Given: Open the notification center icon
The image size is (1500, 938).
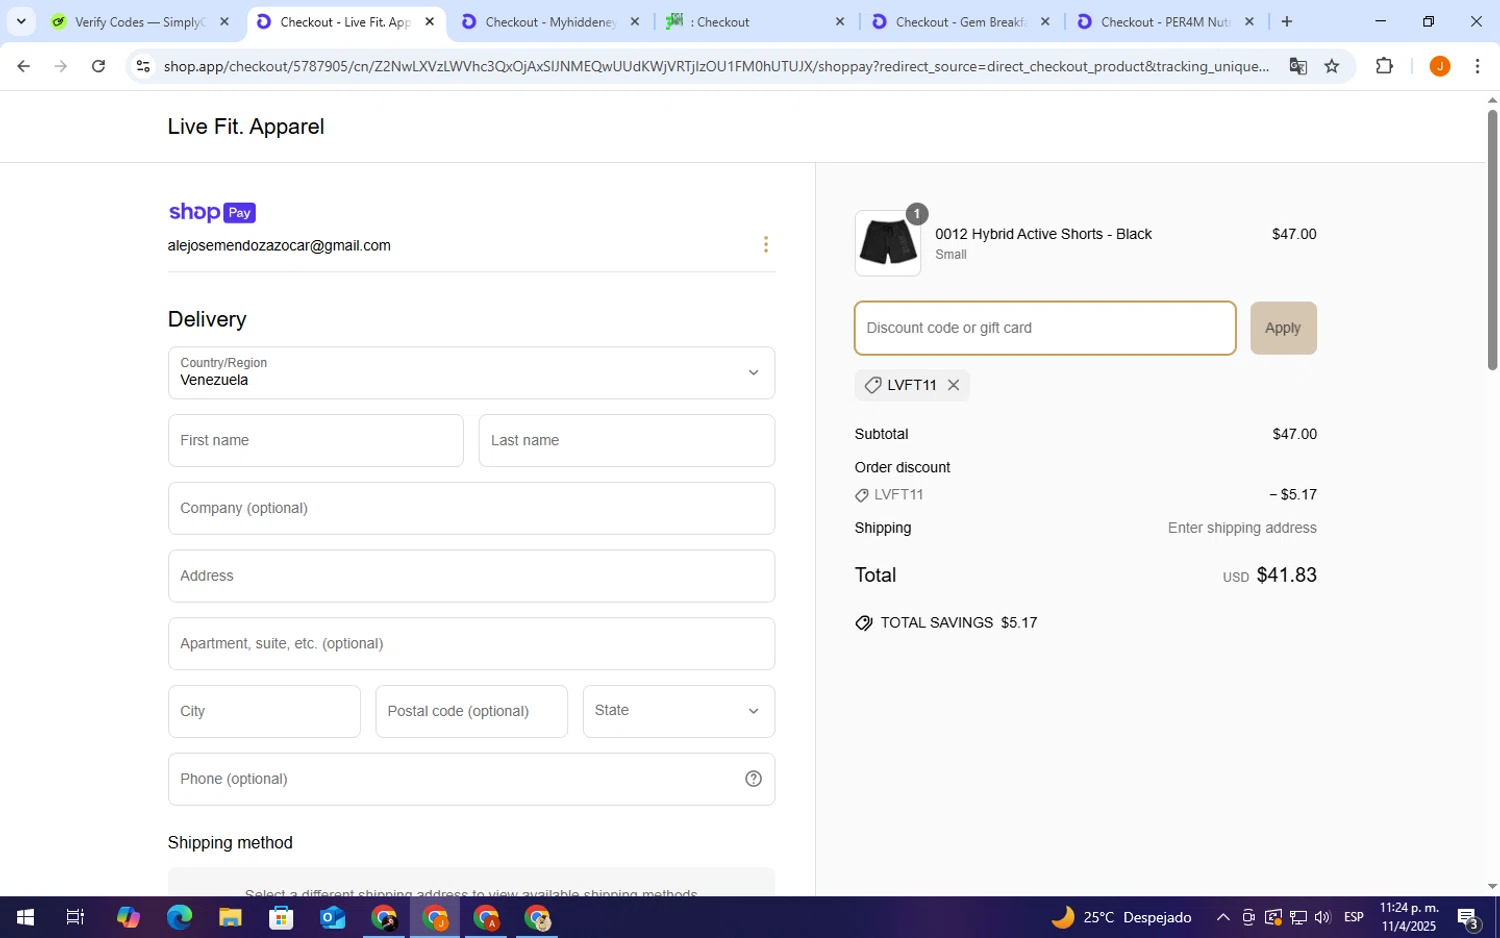Looking at the screenshot, I should click(1468, 917).
